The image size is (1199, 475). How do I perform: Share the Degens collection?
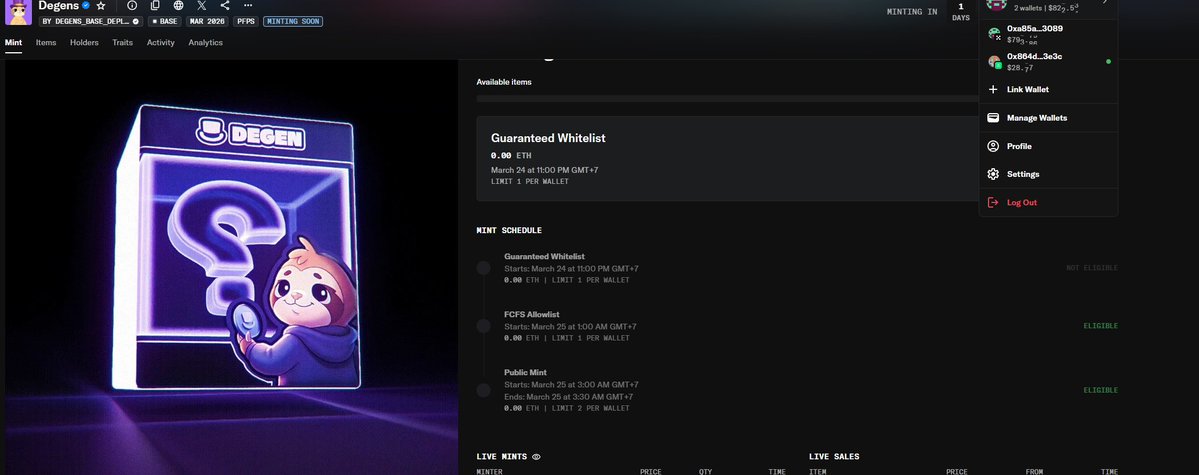pyautogui.click(x=225, y=5)
